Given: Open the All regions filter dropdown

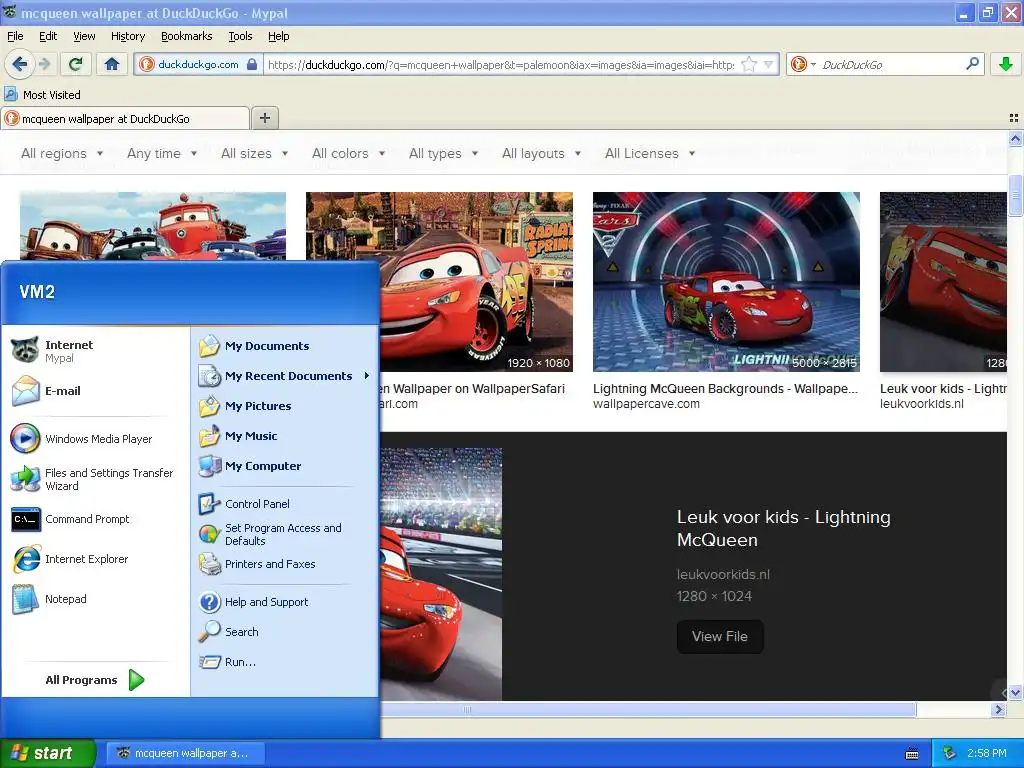Looking at the screenshot, I should click(62, 153).
